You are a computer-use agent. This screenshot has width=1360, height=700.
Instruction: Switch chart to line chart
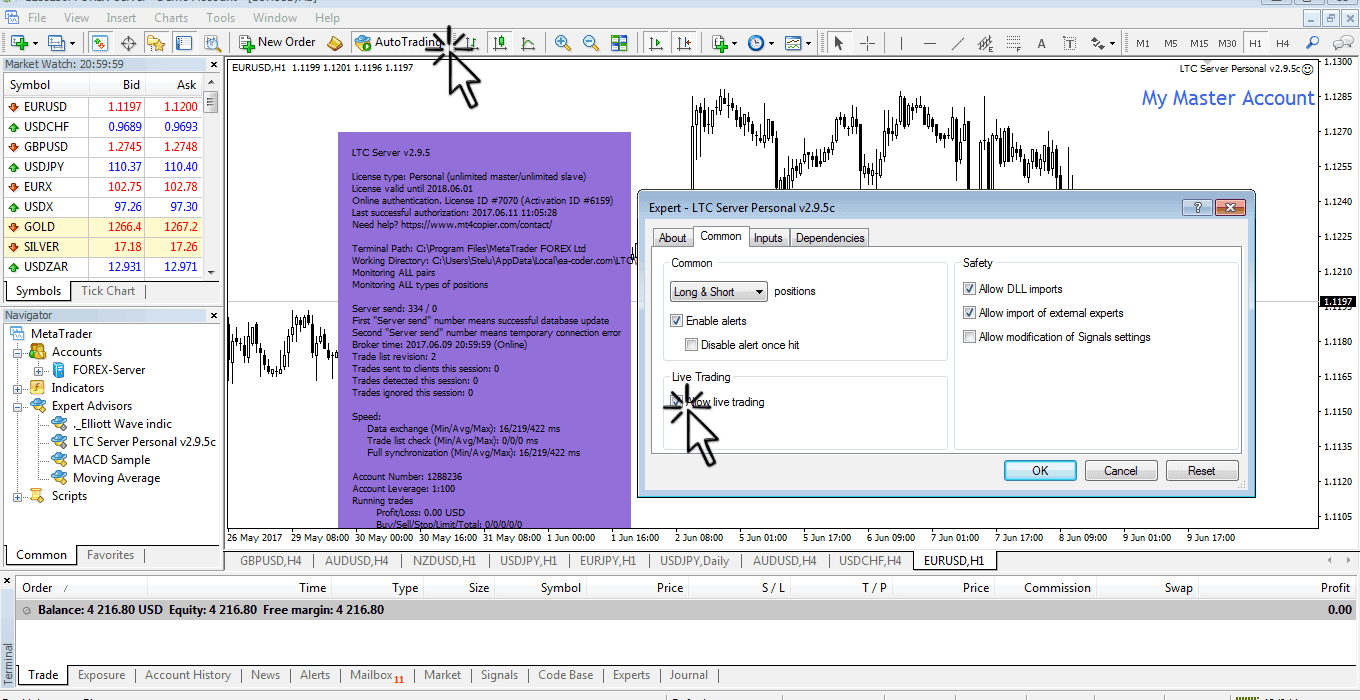point(527,43)
